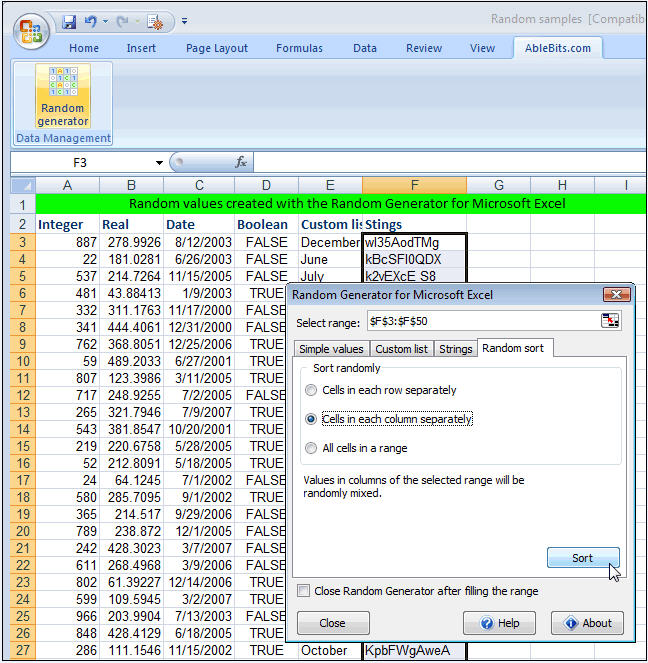Image resolution: width=648 pixels, height=663 pixels.
Task: Open the View ribbon tab
Action: 482,48
